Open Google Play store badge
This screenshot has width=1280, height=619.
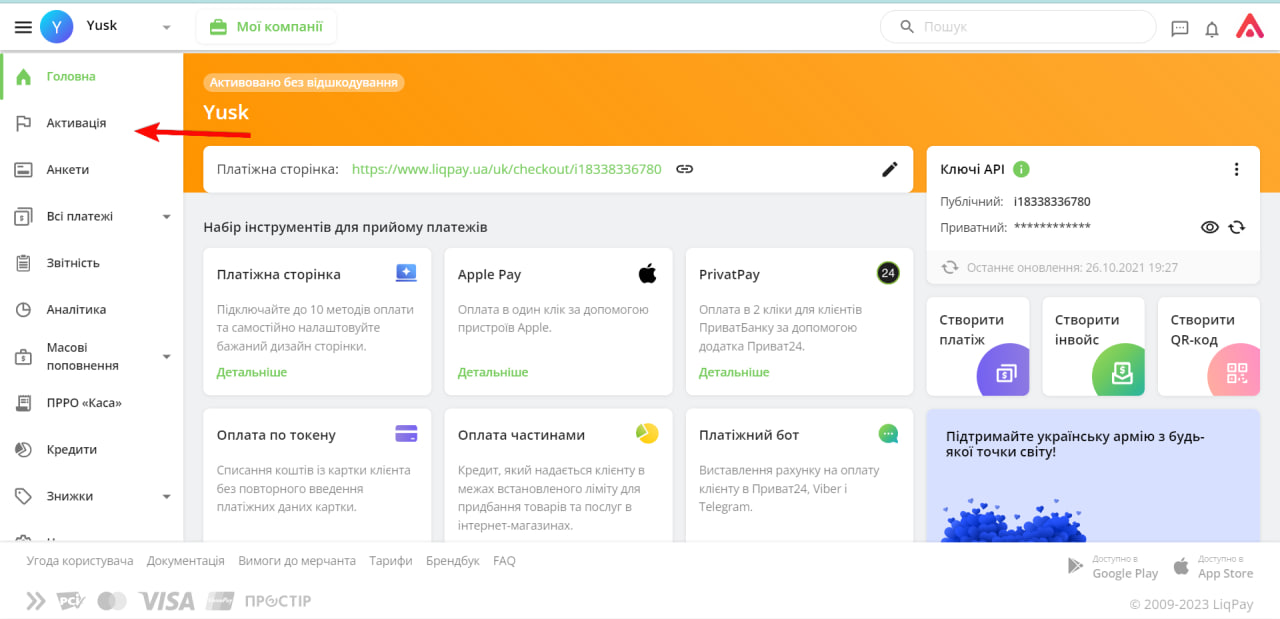pyautogui.click(x=1112, y=567)
